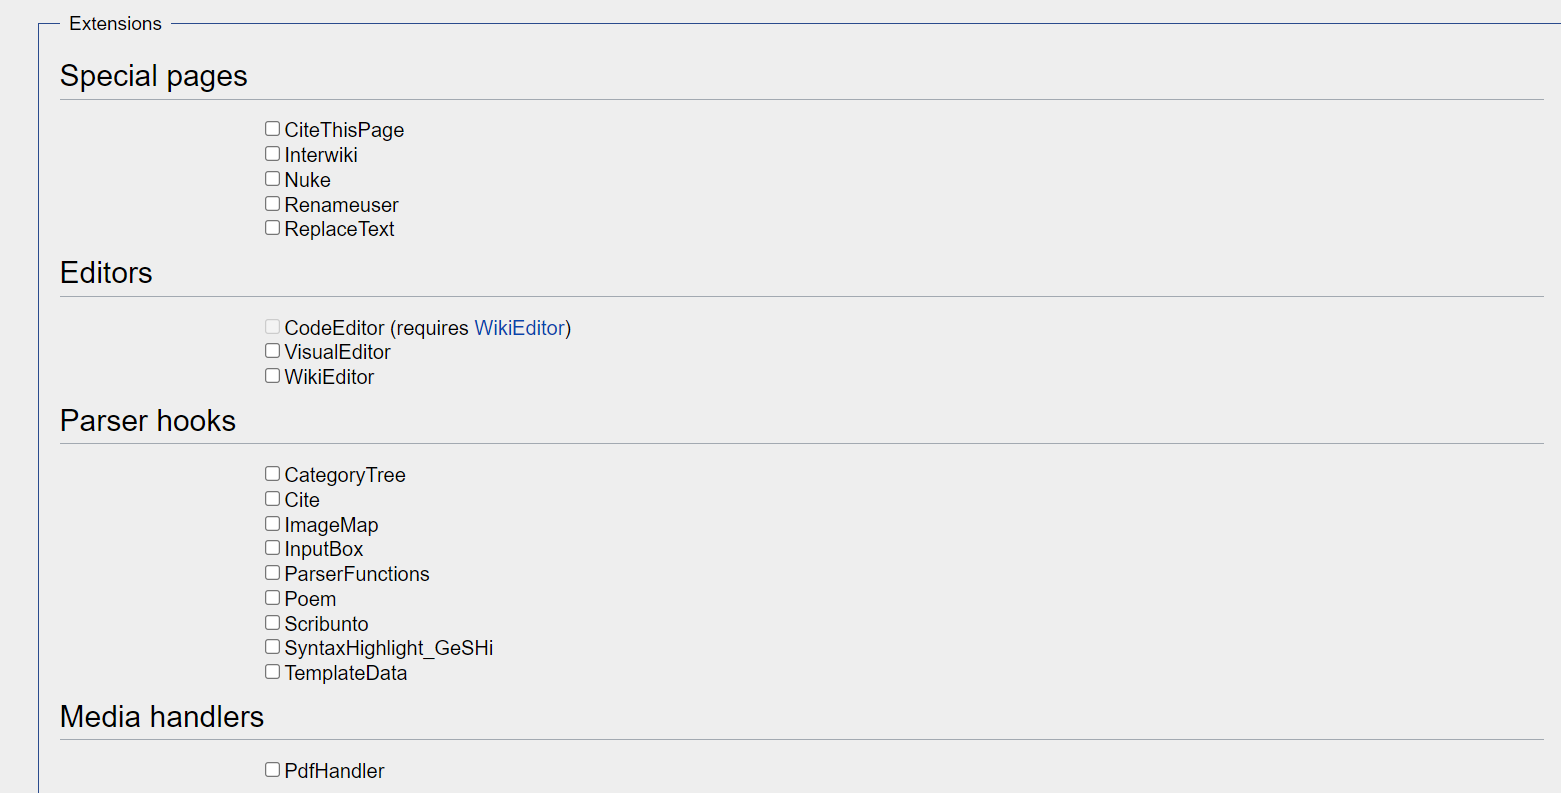Tick the Nuke extension checkbox
The height and width of the screenshot is (793, 1561).
pos(272,179)
